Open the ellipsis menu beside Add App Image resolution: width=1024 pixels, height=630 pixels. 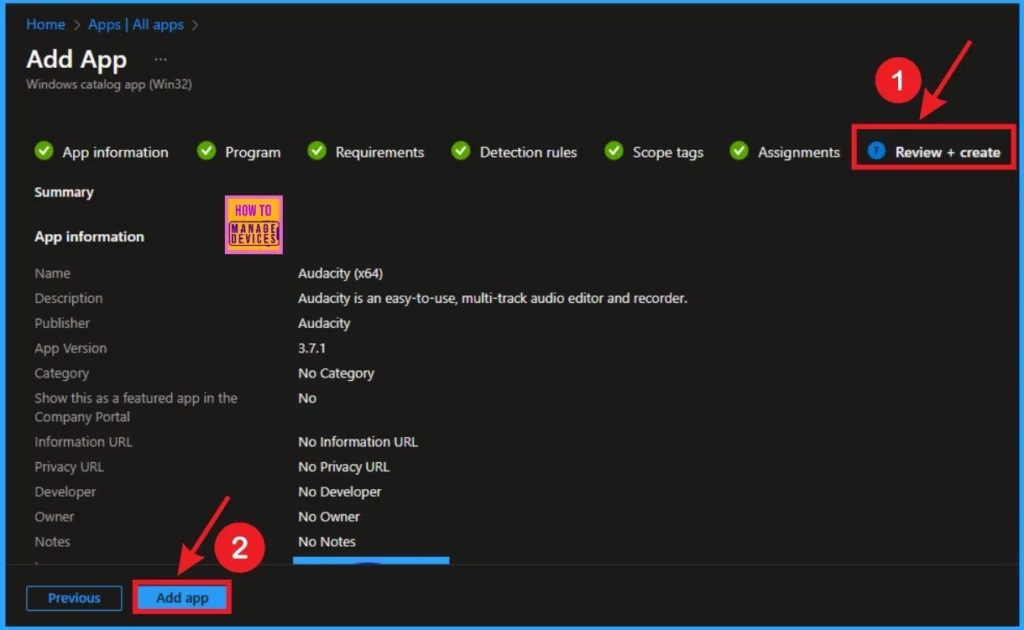click(x=161, y=59)
